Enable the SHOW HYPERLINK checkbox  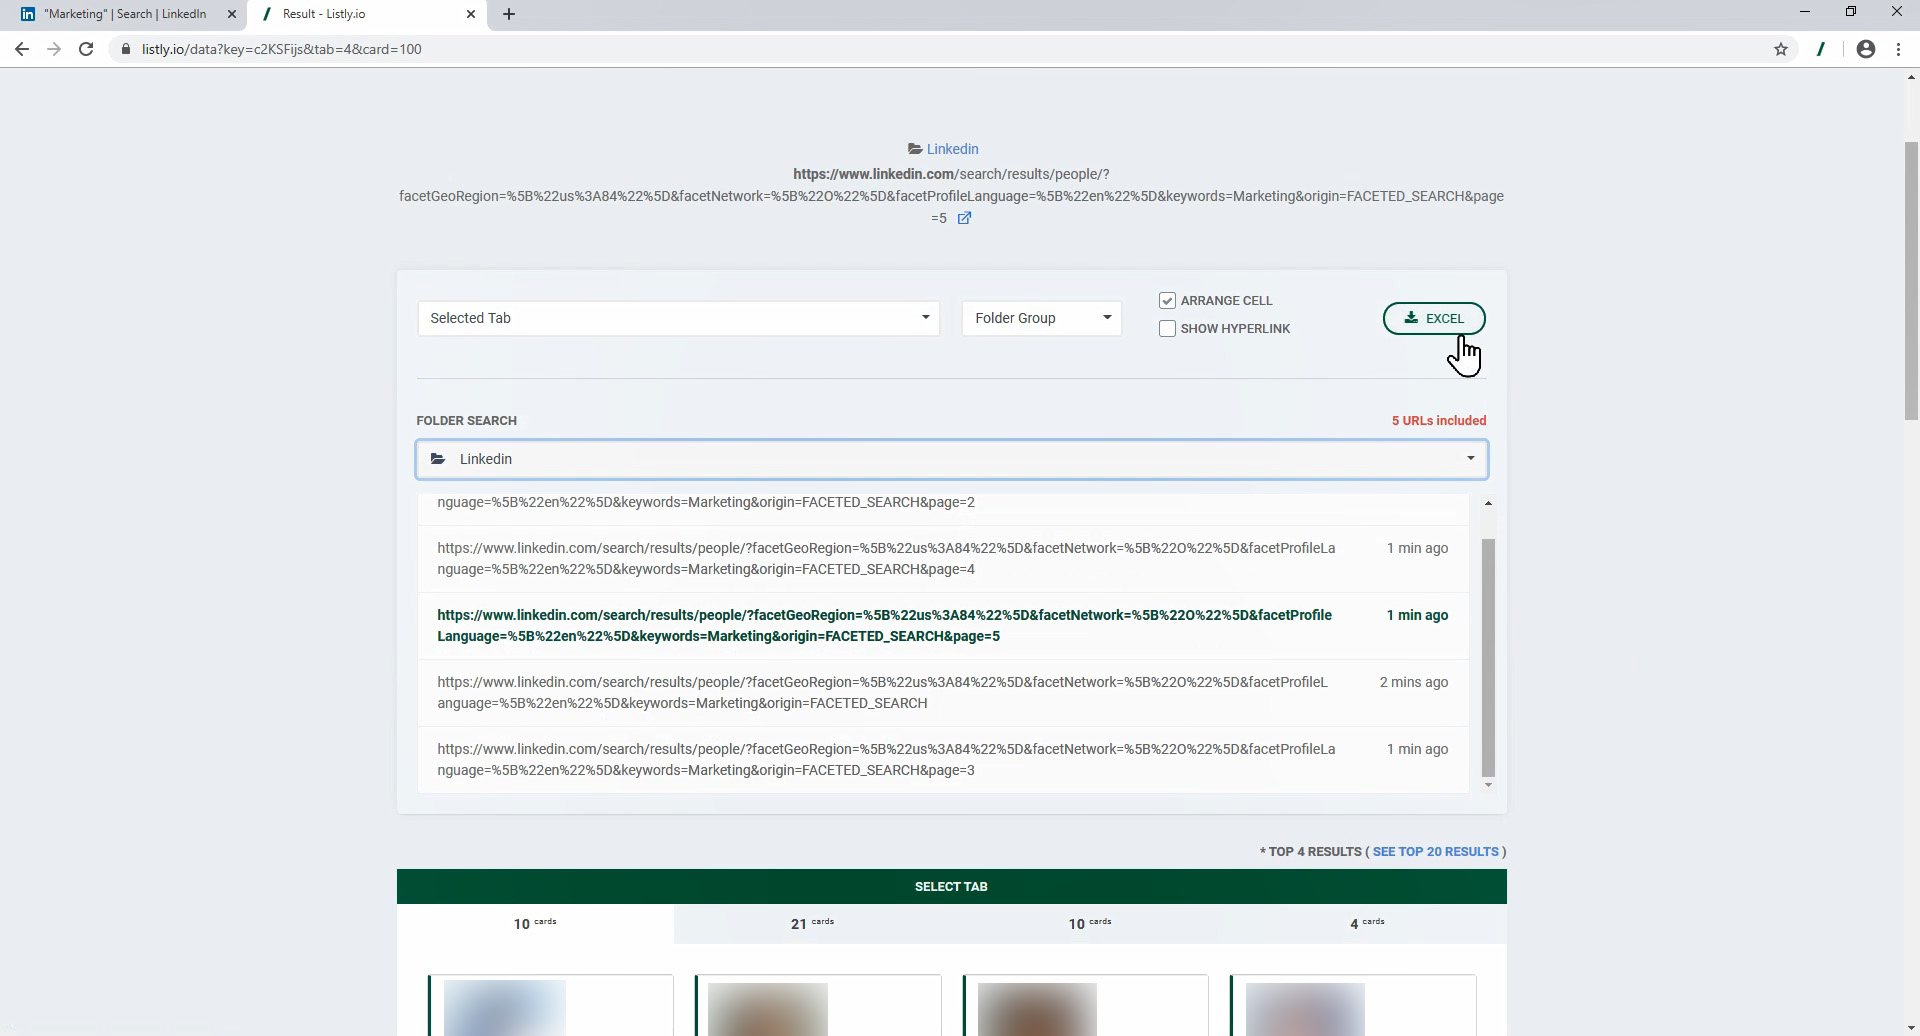1167,329
